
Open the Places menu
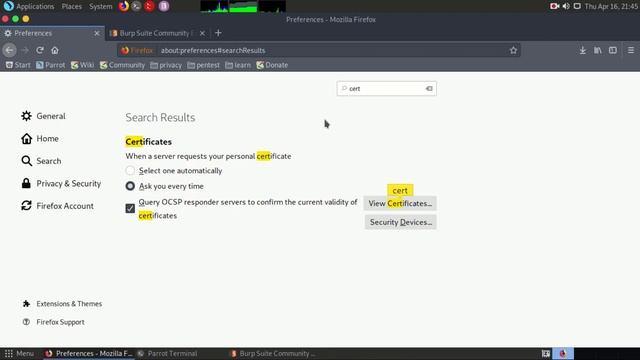pyautogui.click(x=72, y=6)
